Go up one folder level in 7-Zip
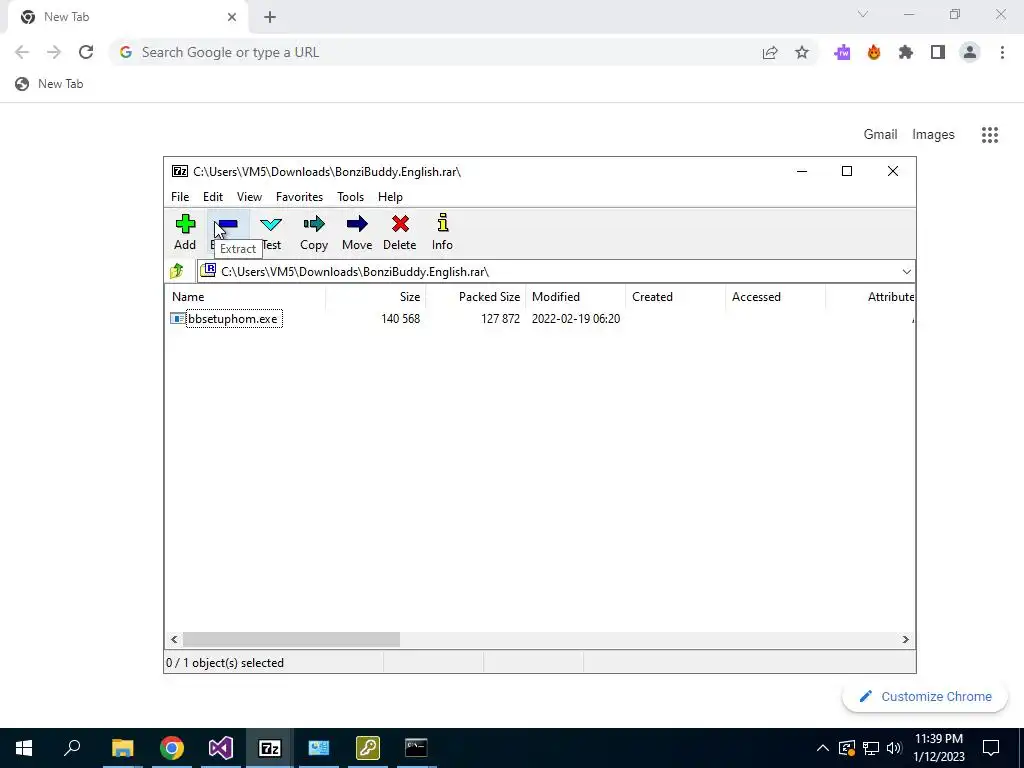This screenshot has height=768, width=1024. pos(177,271)
